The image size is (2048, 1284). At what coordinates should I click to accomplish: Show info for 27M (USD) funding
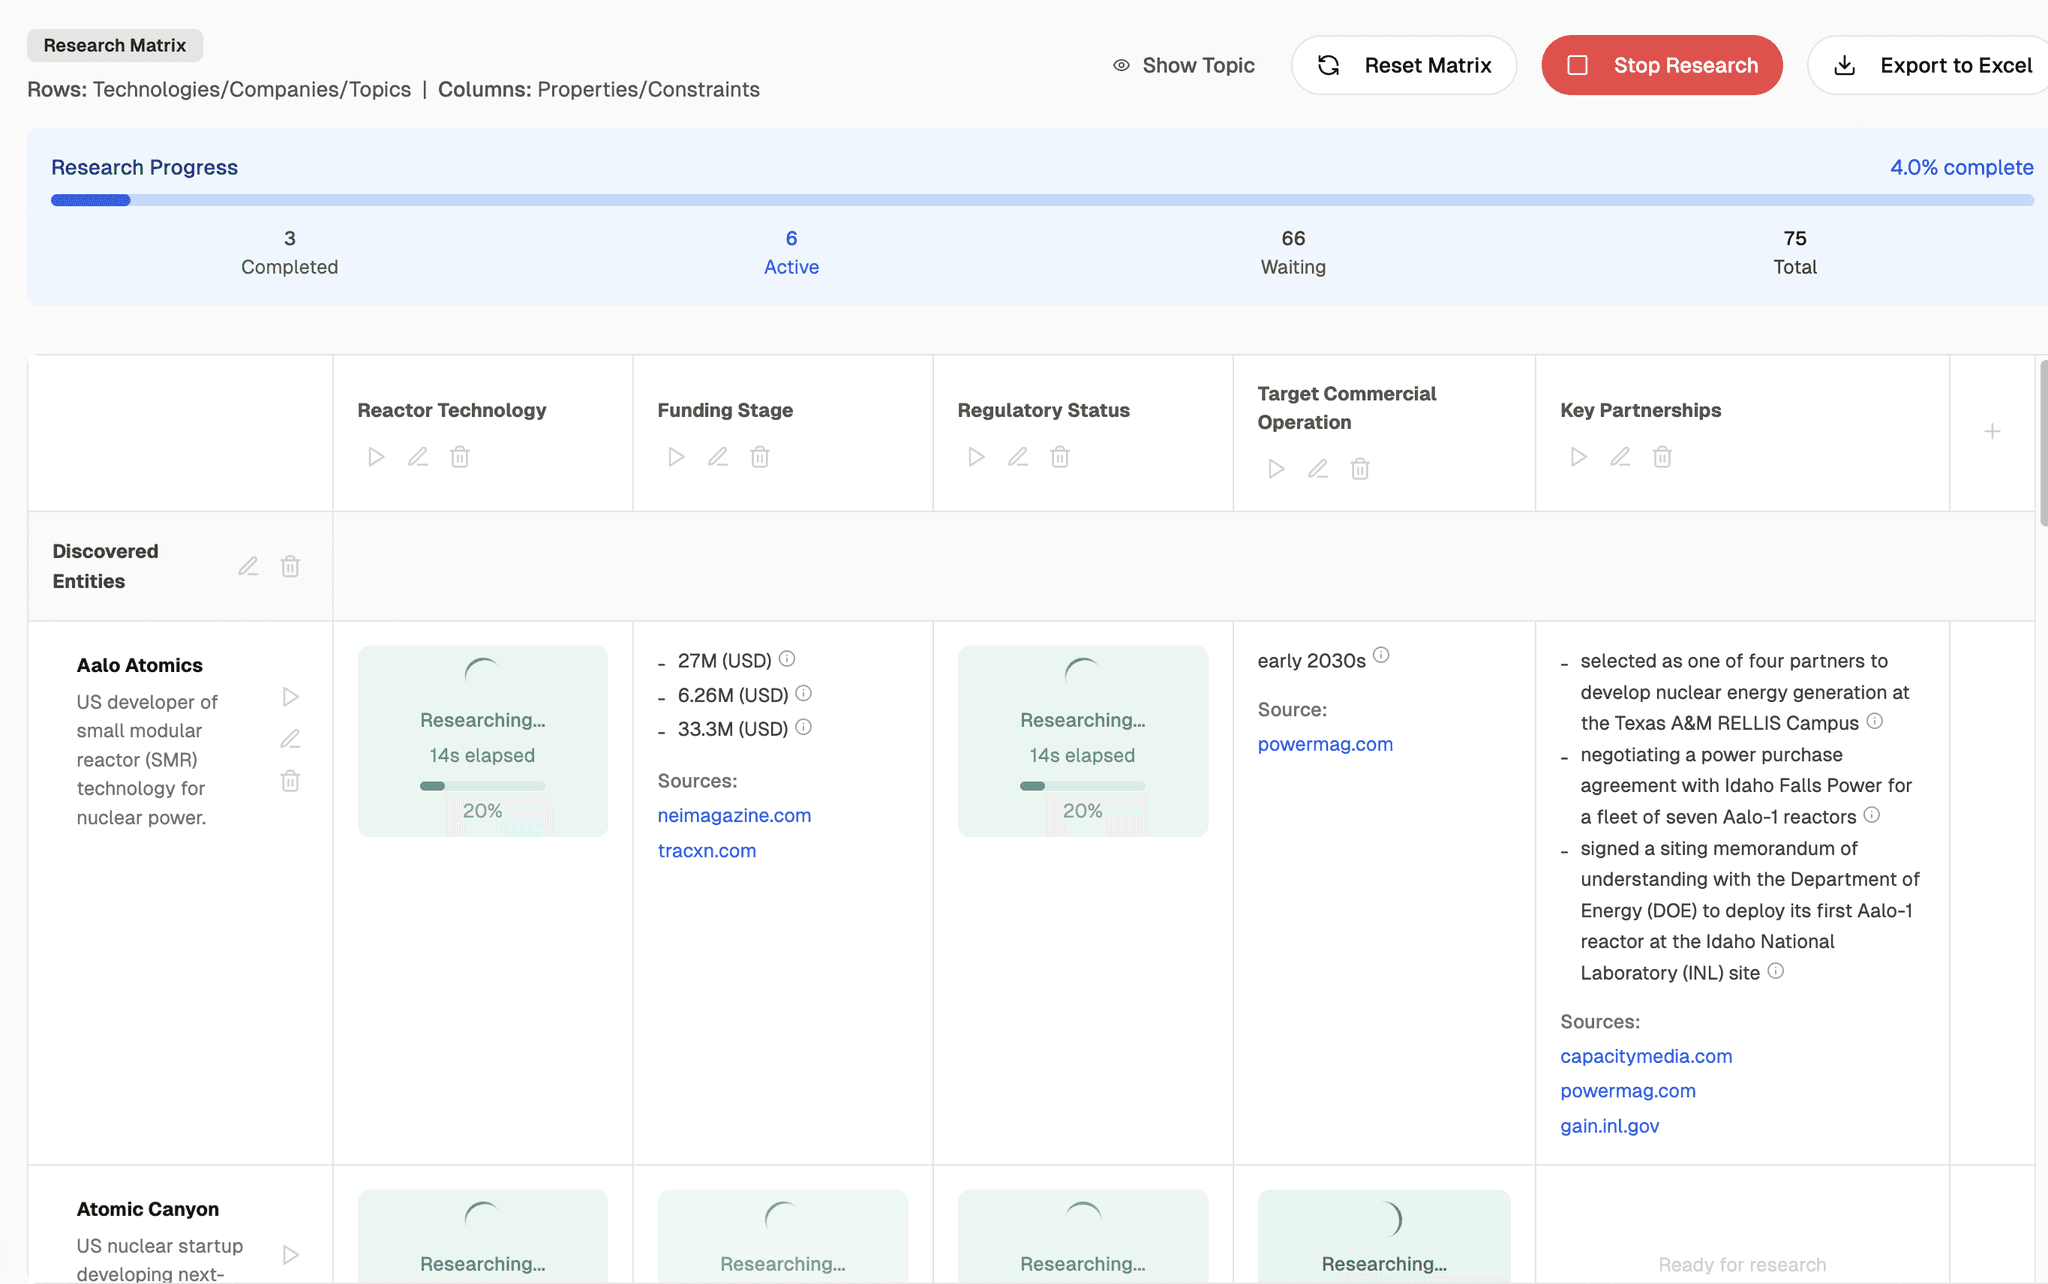coord(787,658)
